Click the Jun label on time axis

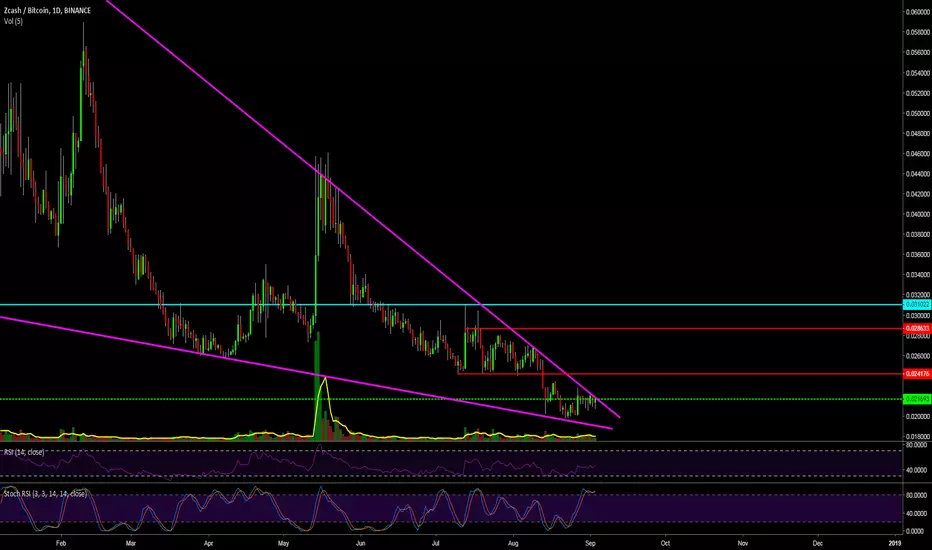[x=360, y=543]
